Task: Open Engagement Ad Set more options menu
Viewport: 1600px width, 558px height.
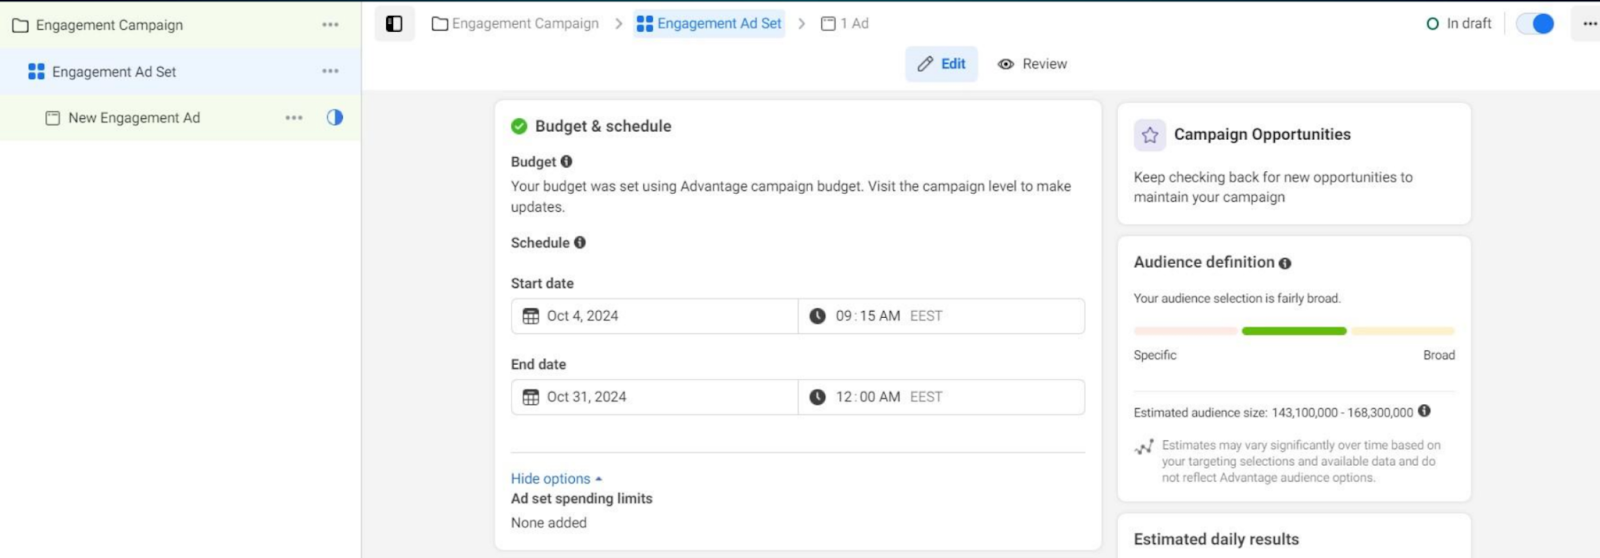Action: coord(330,72)
